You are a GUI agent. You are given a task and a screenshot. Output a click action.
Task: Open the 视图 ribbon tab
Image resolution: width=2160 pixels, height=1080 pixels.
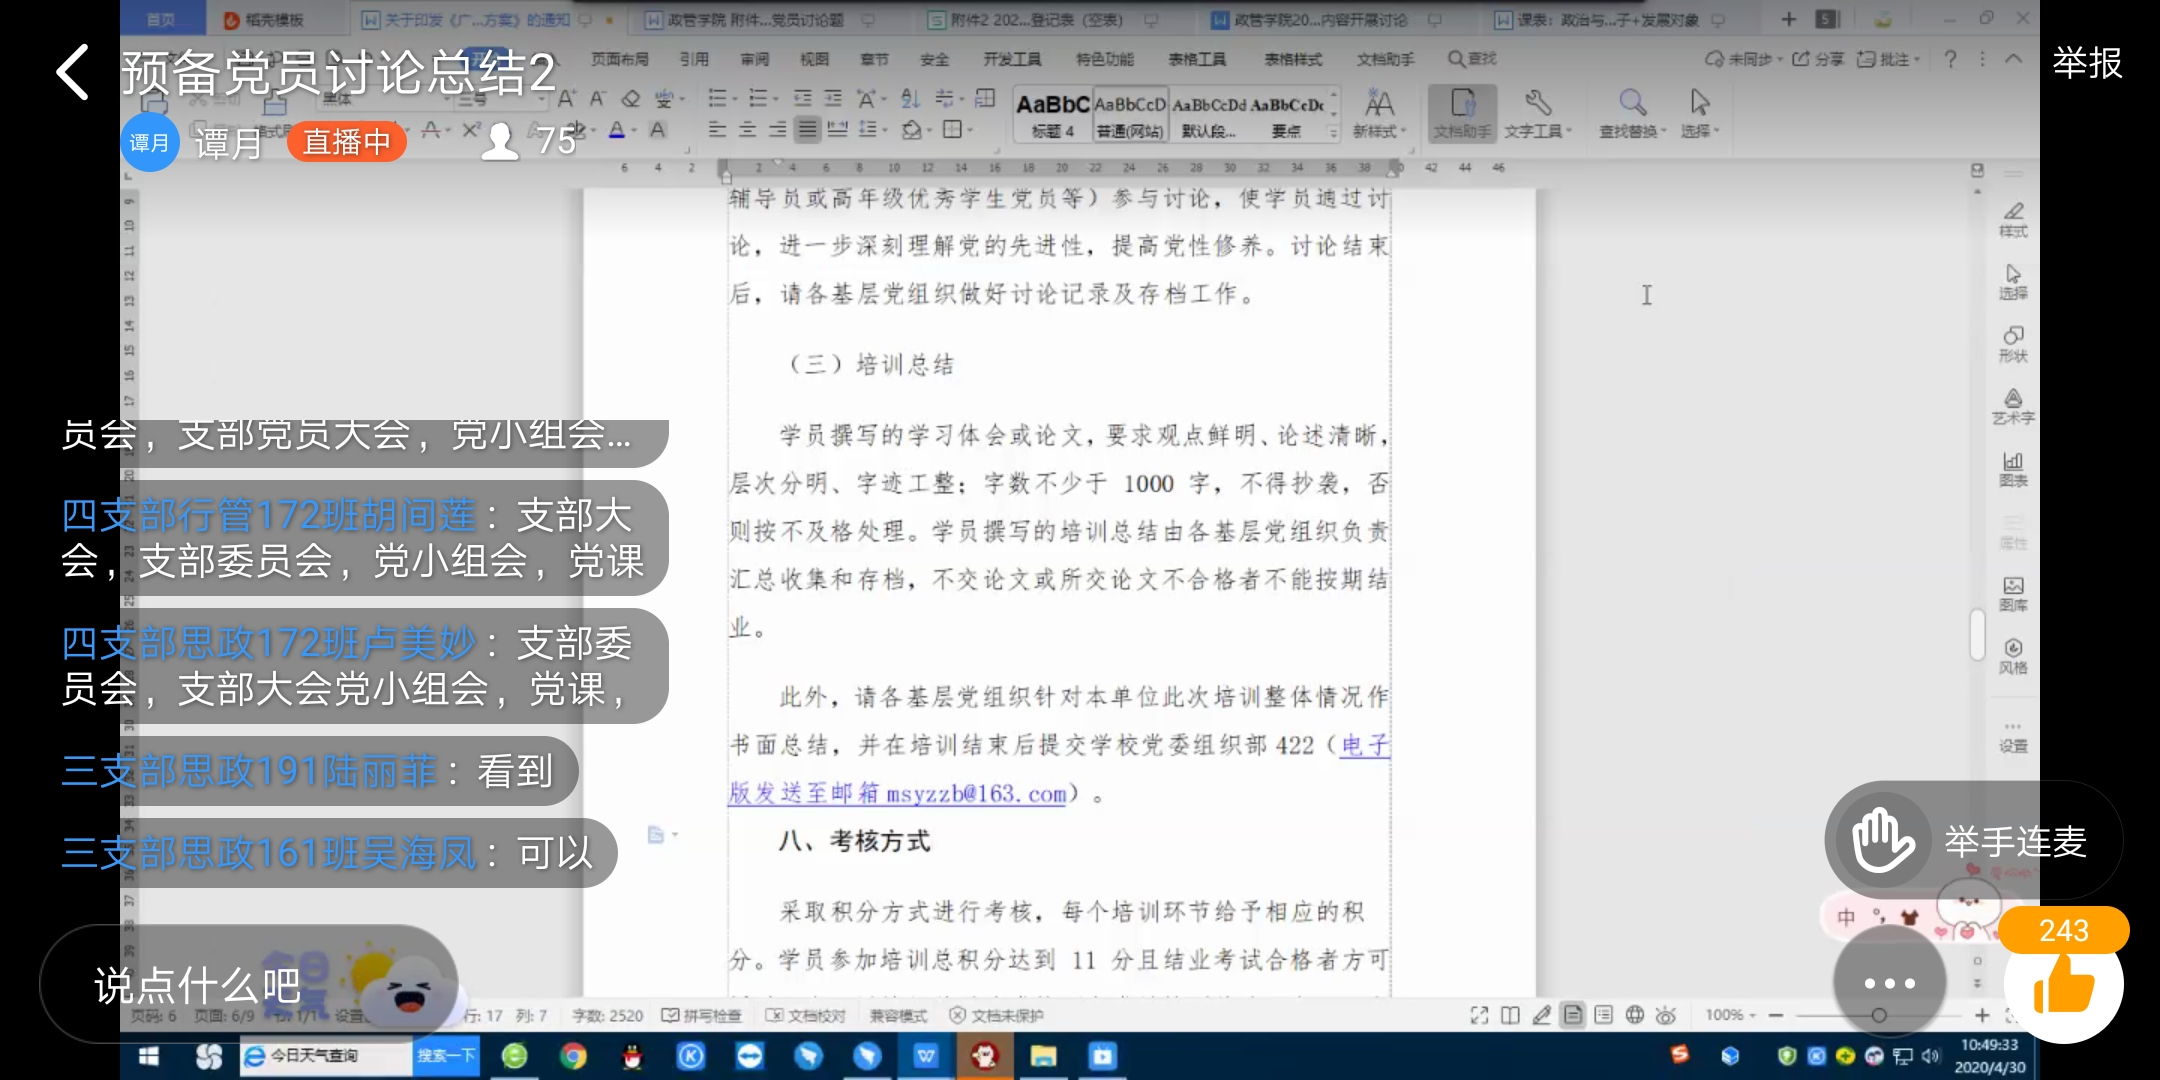pyautogui.click(x=814, y=59)
